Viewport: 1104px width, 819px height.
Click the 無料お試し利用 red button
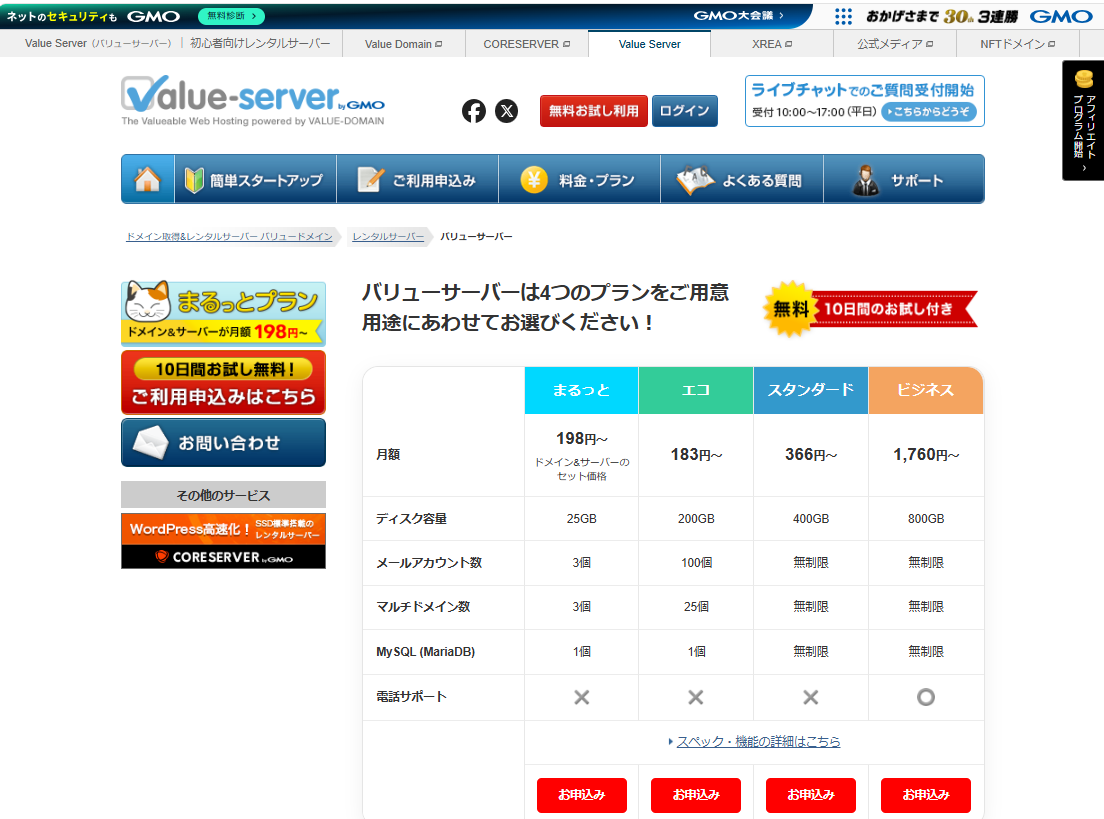pos(593,111)
